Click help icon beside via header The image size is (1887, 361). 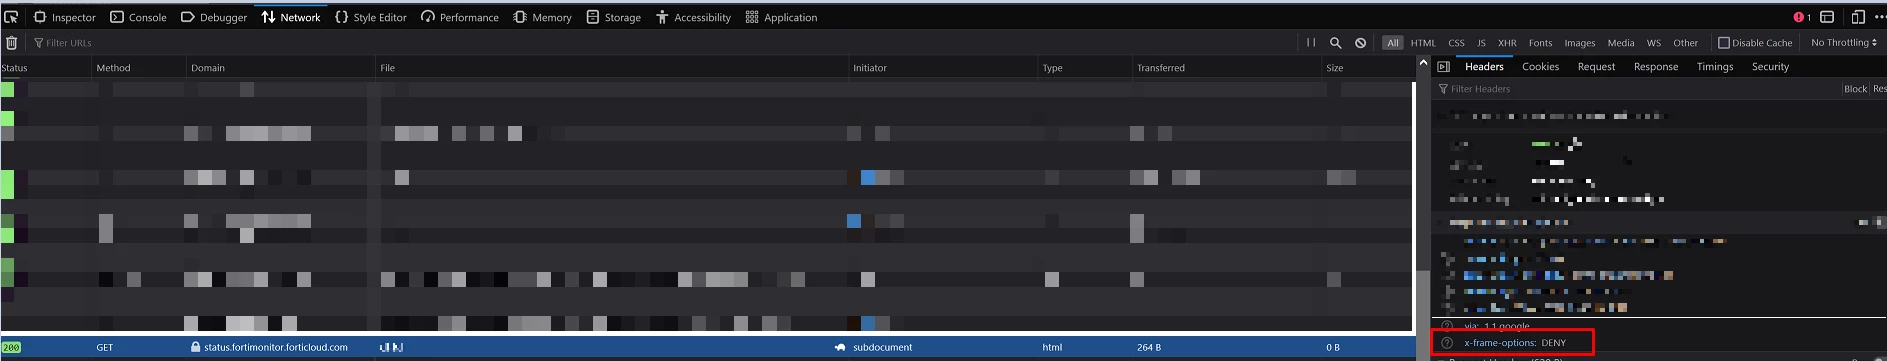[1446, 326]
